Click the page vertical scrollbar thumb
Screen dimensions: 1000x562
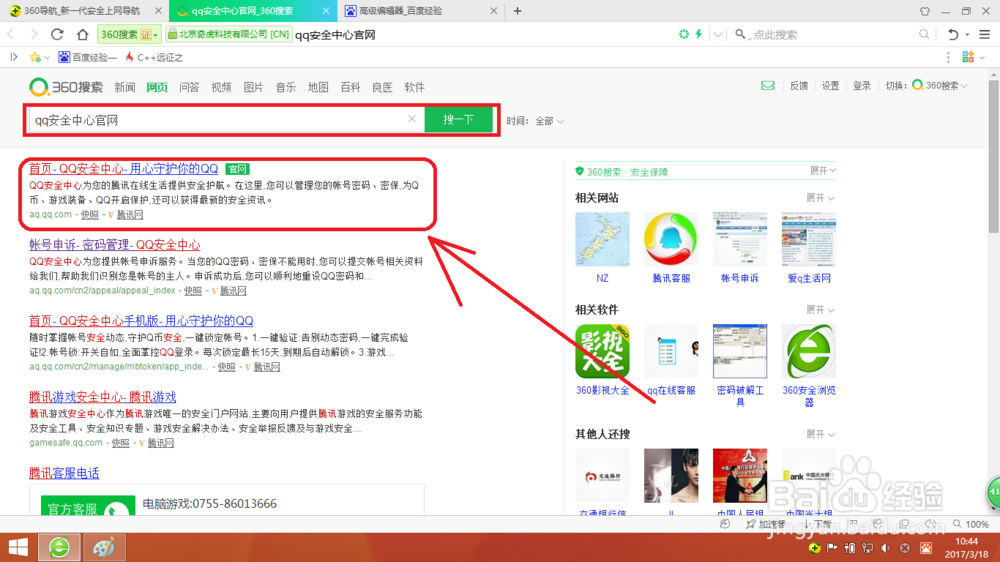pos(994,156)
